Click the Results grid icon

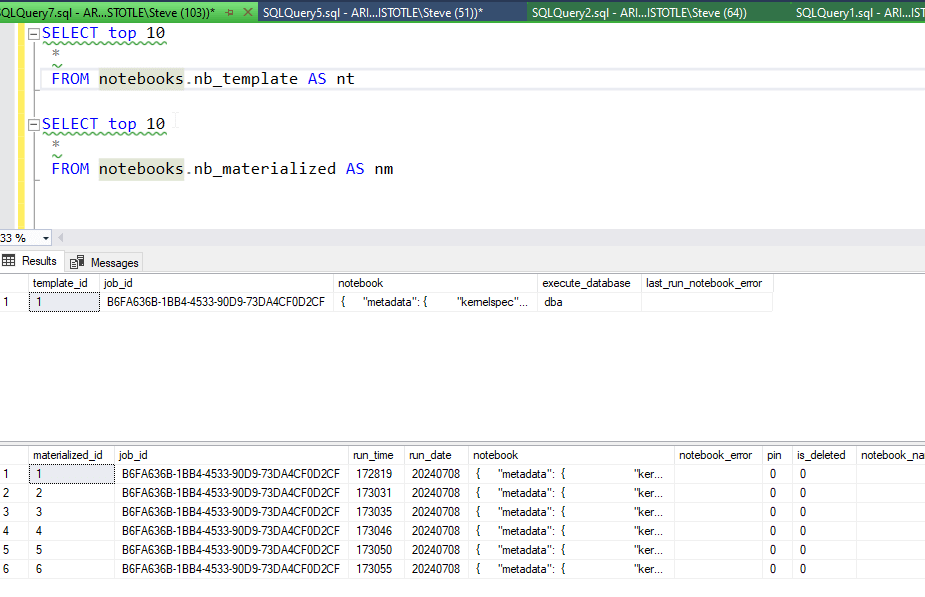pyautogui.click(x=9, y=261)
